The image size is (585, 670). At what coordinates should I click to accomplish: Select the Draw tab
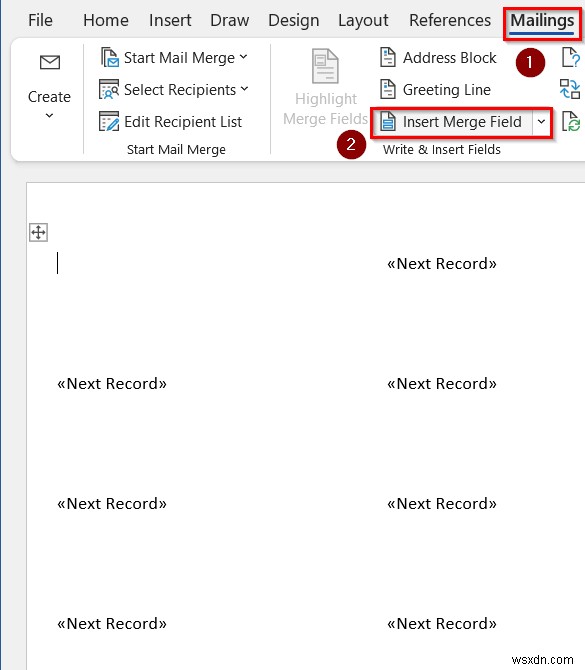229,20
